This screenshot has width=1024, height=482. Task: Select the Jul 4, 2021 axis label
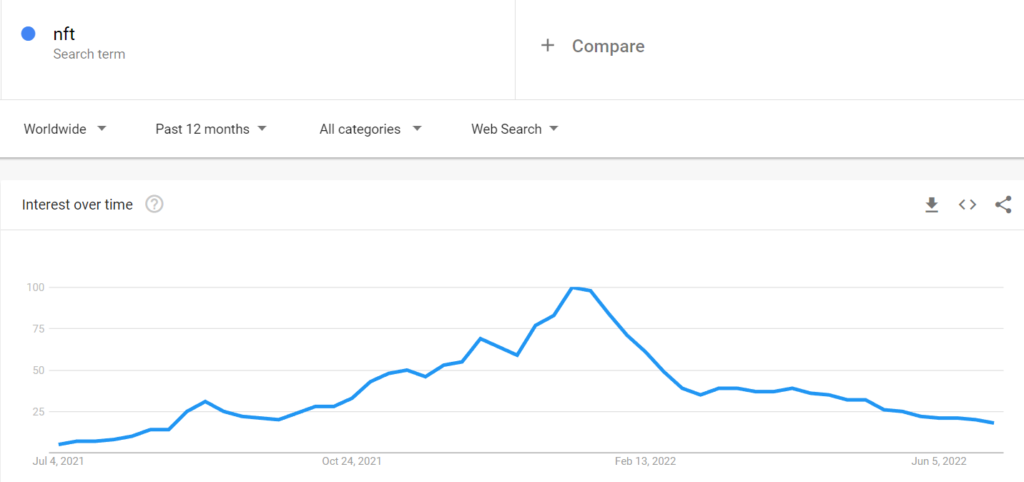click(x=58, y=461)
